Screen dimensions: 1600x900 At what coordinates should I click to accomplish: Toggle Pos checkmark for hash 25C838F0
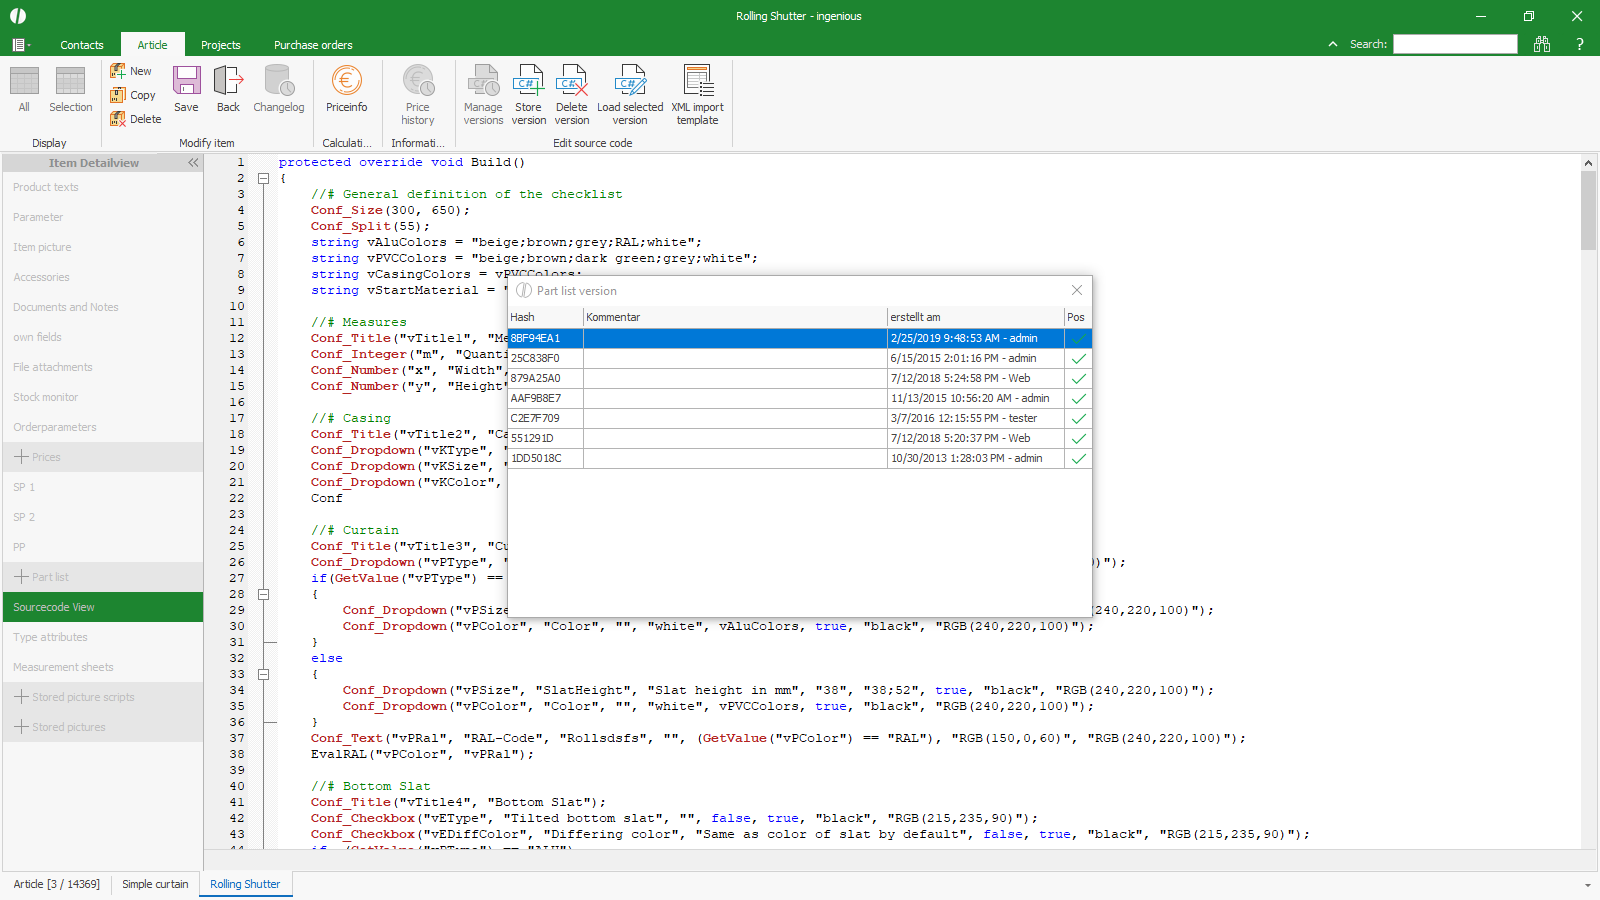1078,359
